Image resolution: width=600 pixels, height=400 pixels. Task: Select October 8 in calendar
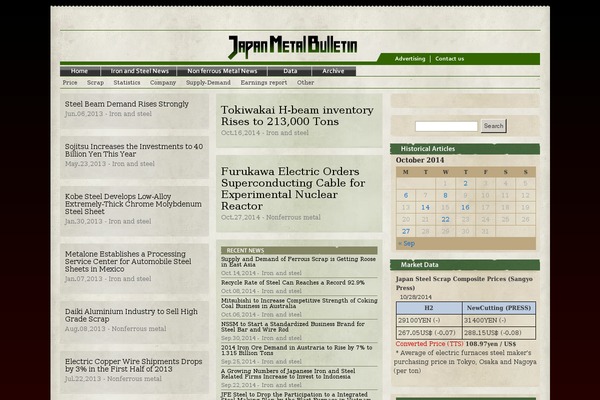(x=445, y=196)
